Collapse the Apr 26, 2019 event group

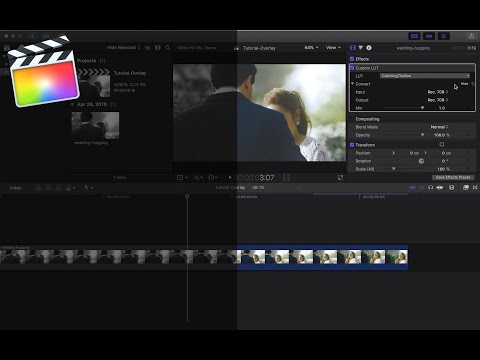click(72, 104)
